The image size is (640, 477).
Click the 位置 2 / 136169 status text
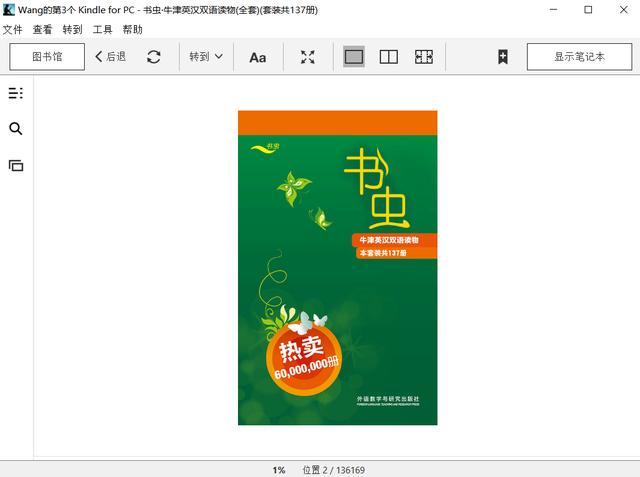click(x=333, y=470)
